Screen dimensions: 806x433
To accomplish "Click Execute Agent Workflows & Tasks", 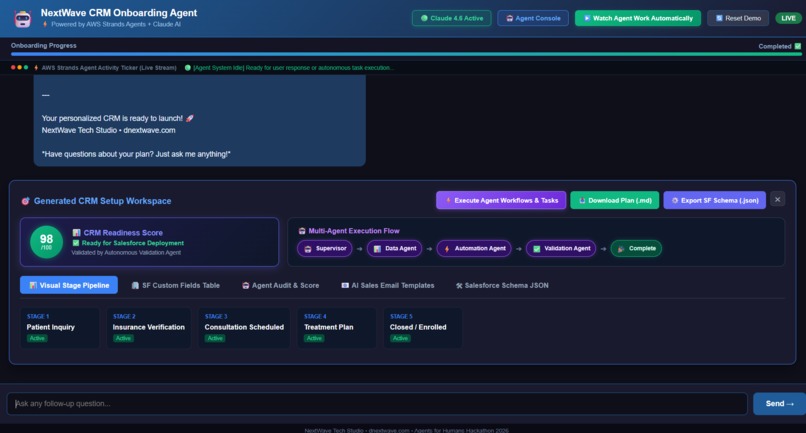I will (501, 201).
